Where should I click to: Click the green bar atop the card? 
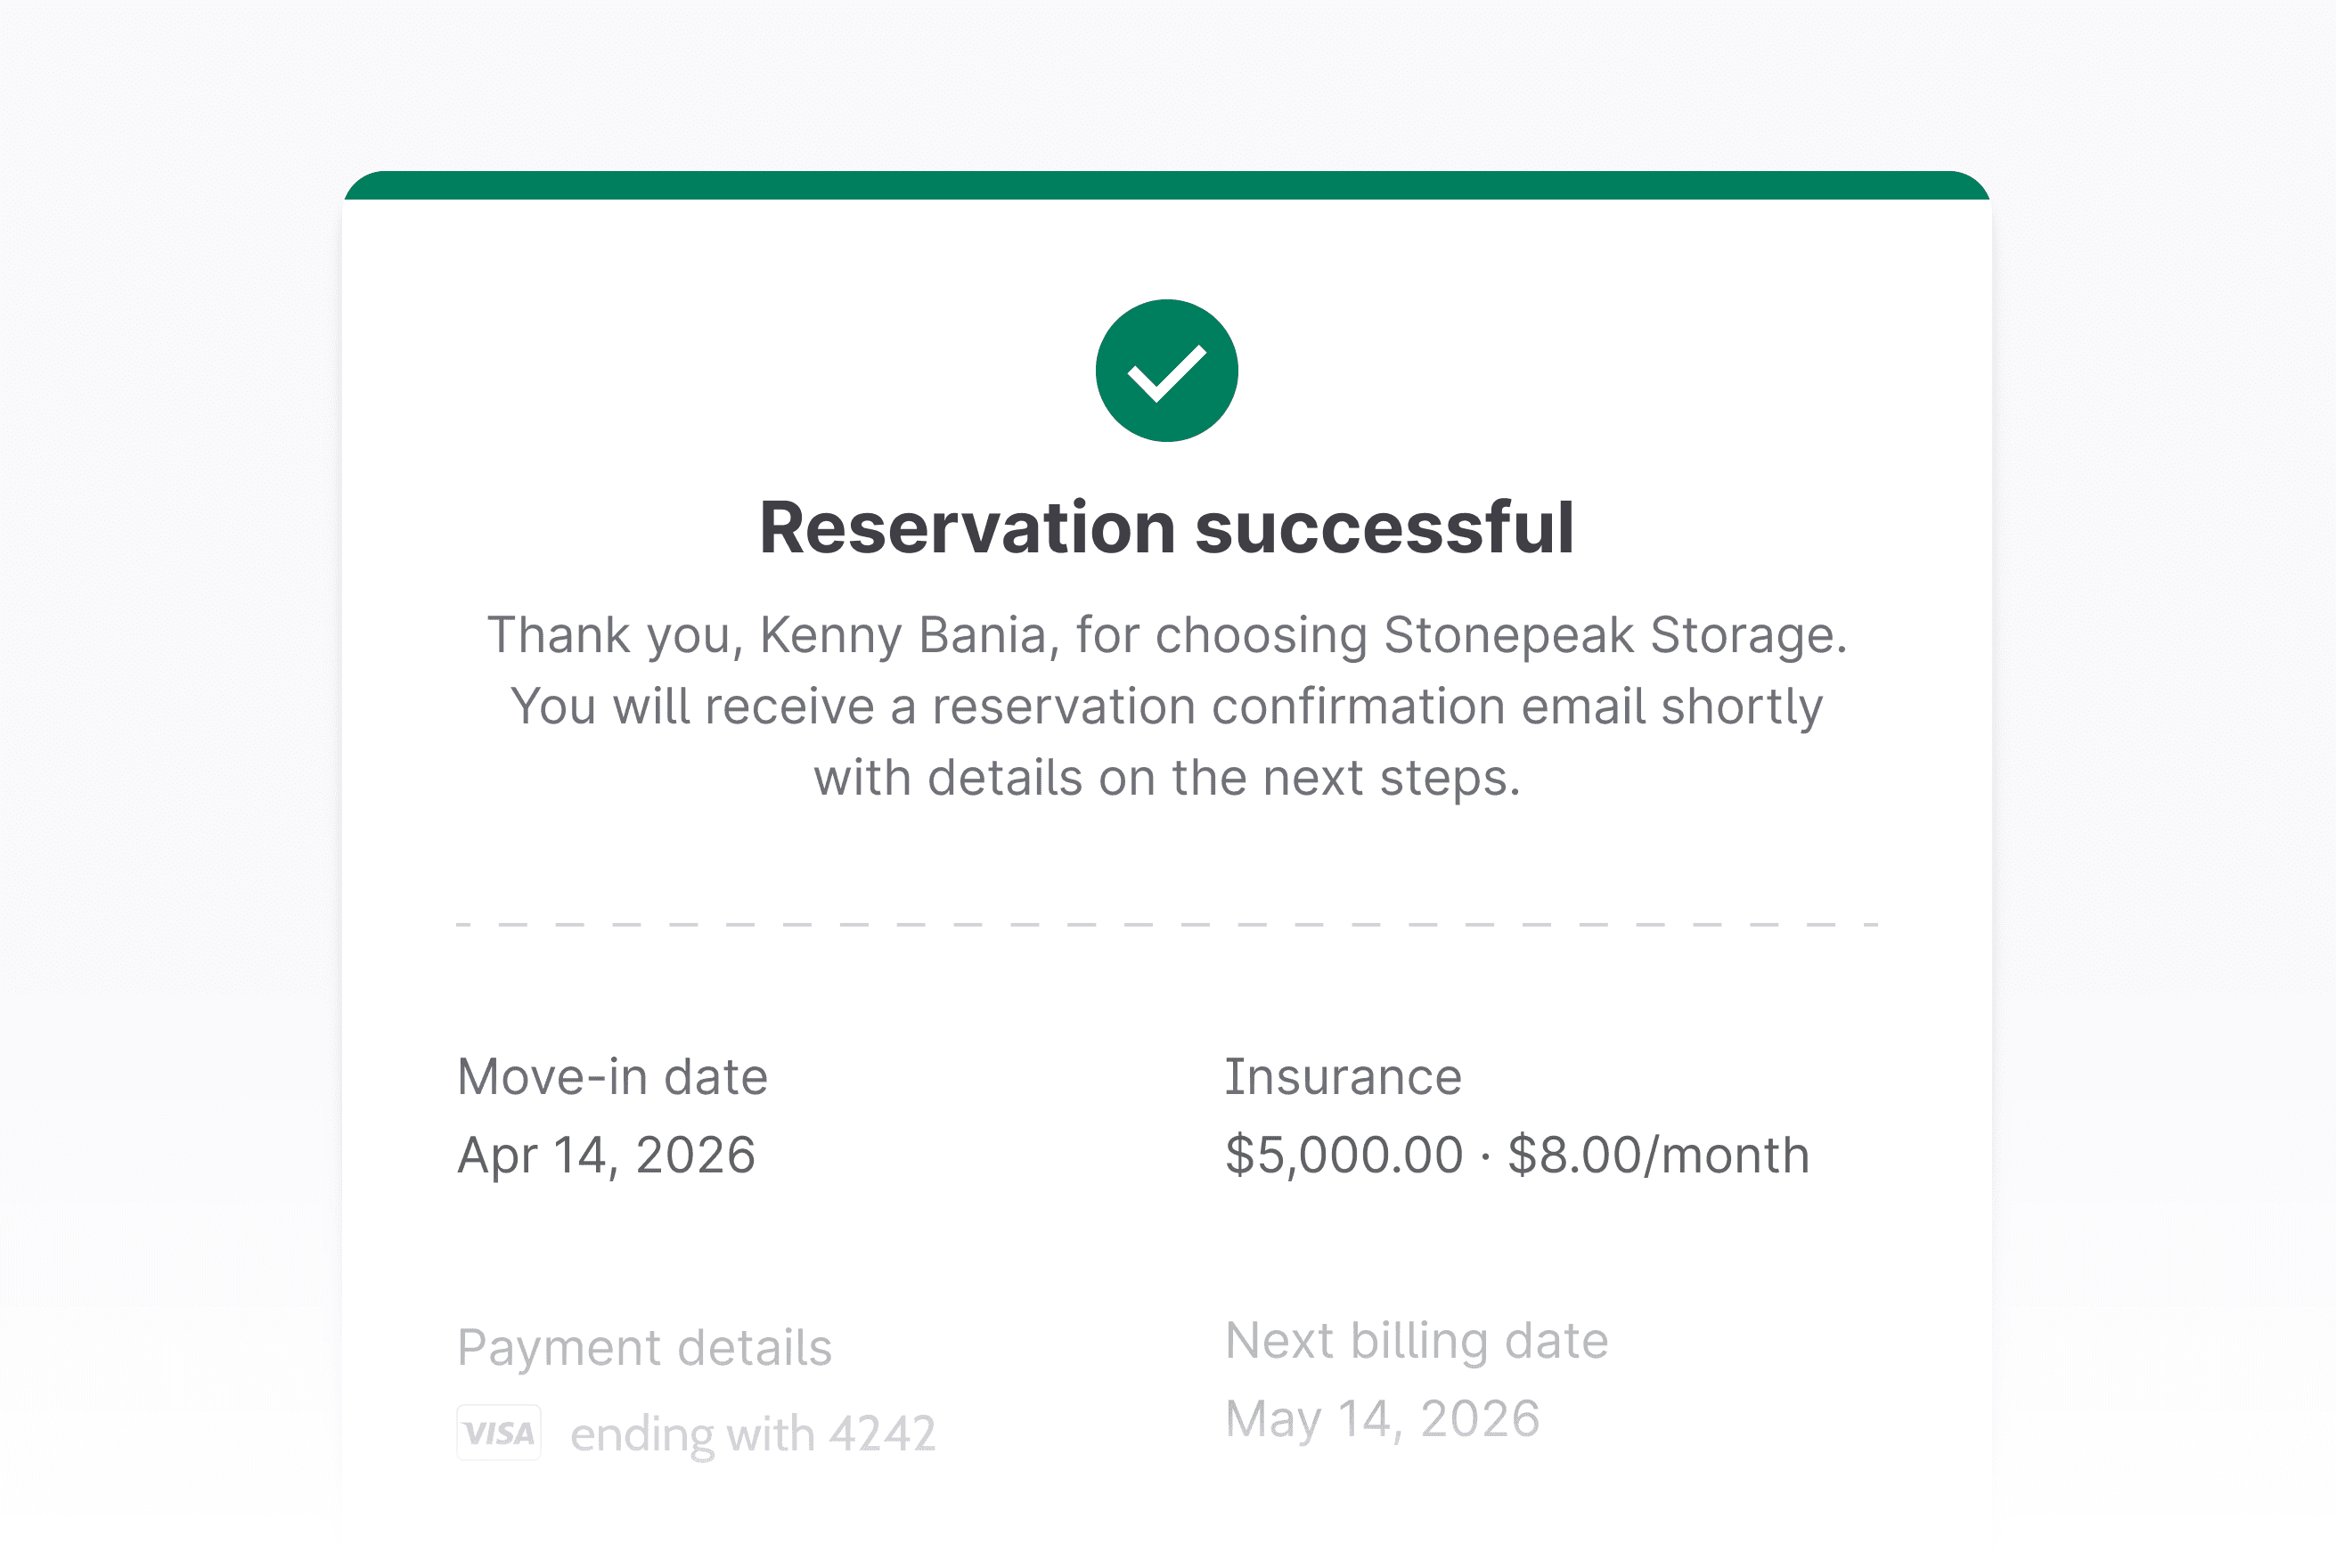point(1166,186)
